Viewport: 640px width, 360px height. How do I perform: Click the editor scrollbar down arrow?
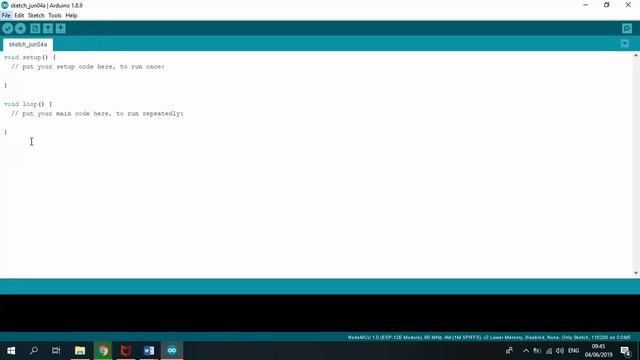coord(636,273)
